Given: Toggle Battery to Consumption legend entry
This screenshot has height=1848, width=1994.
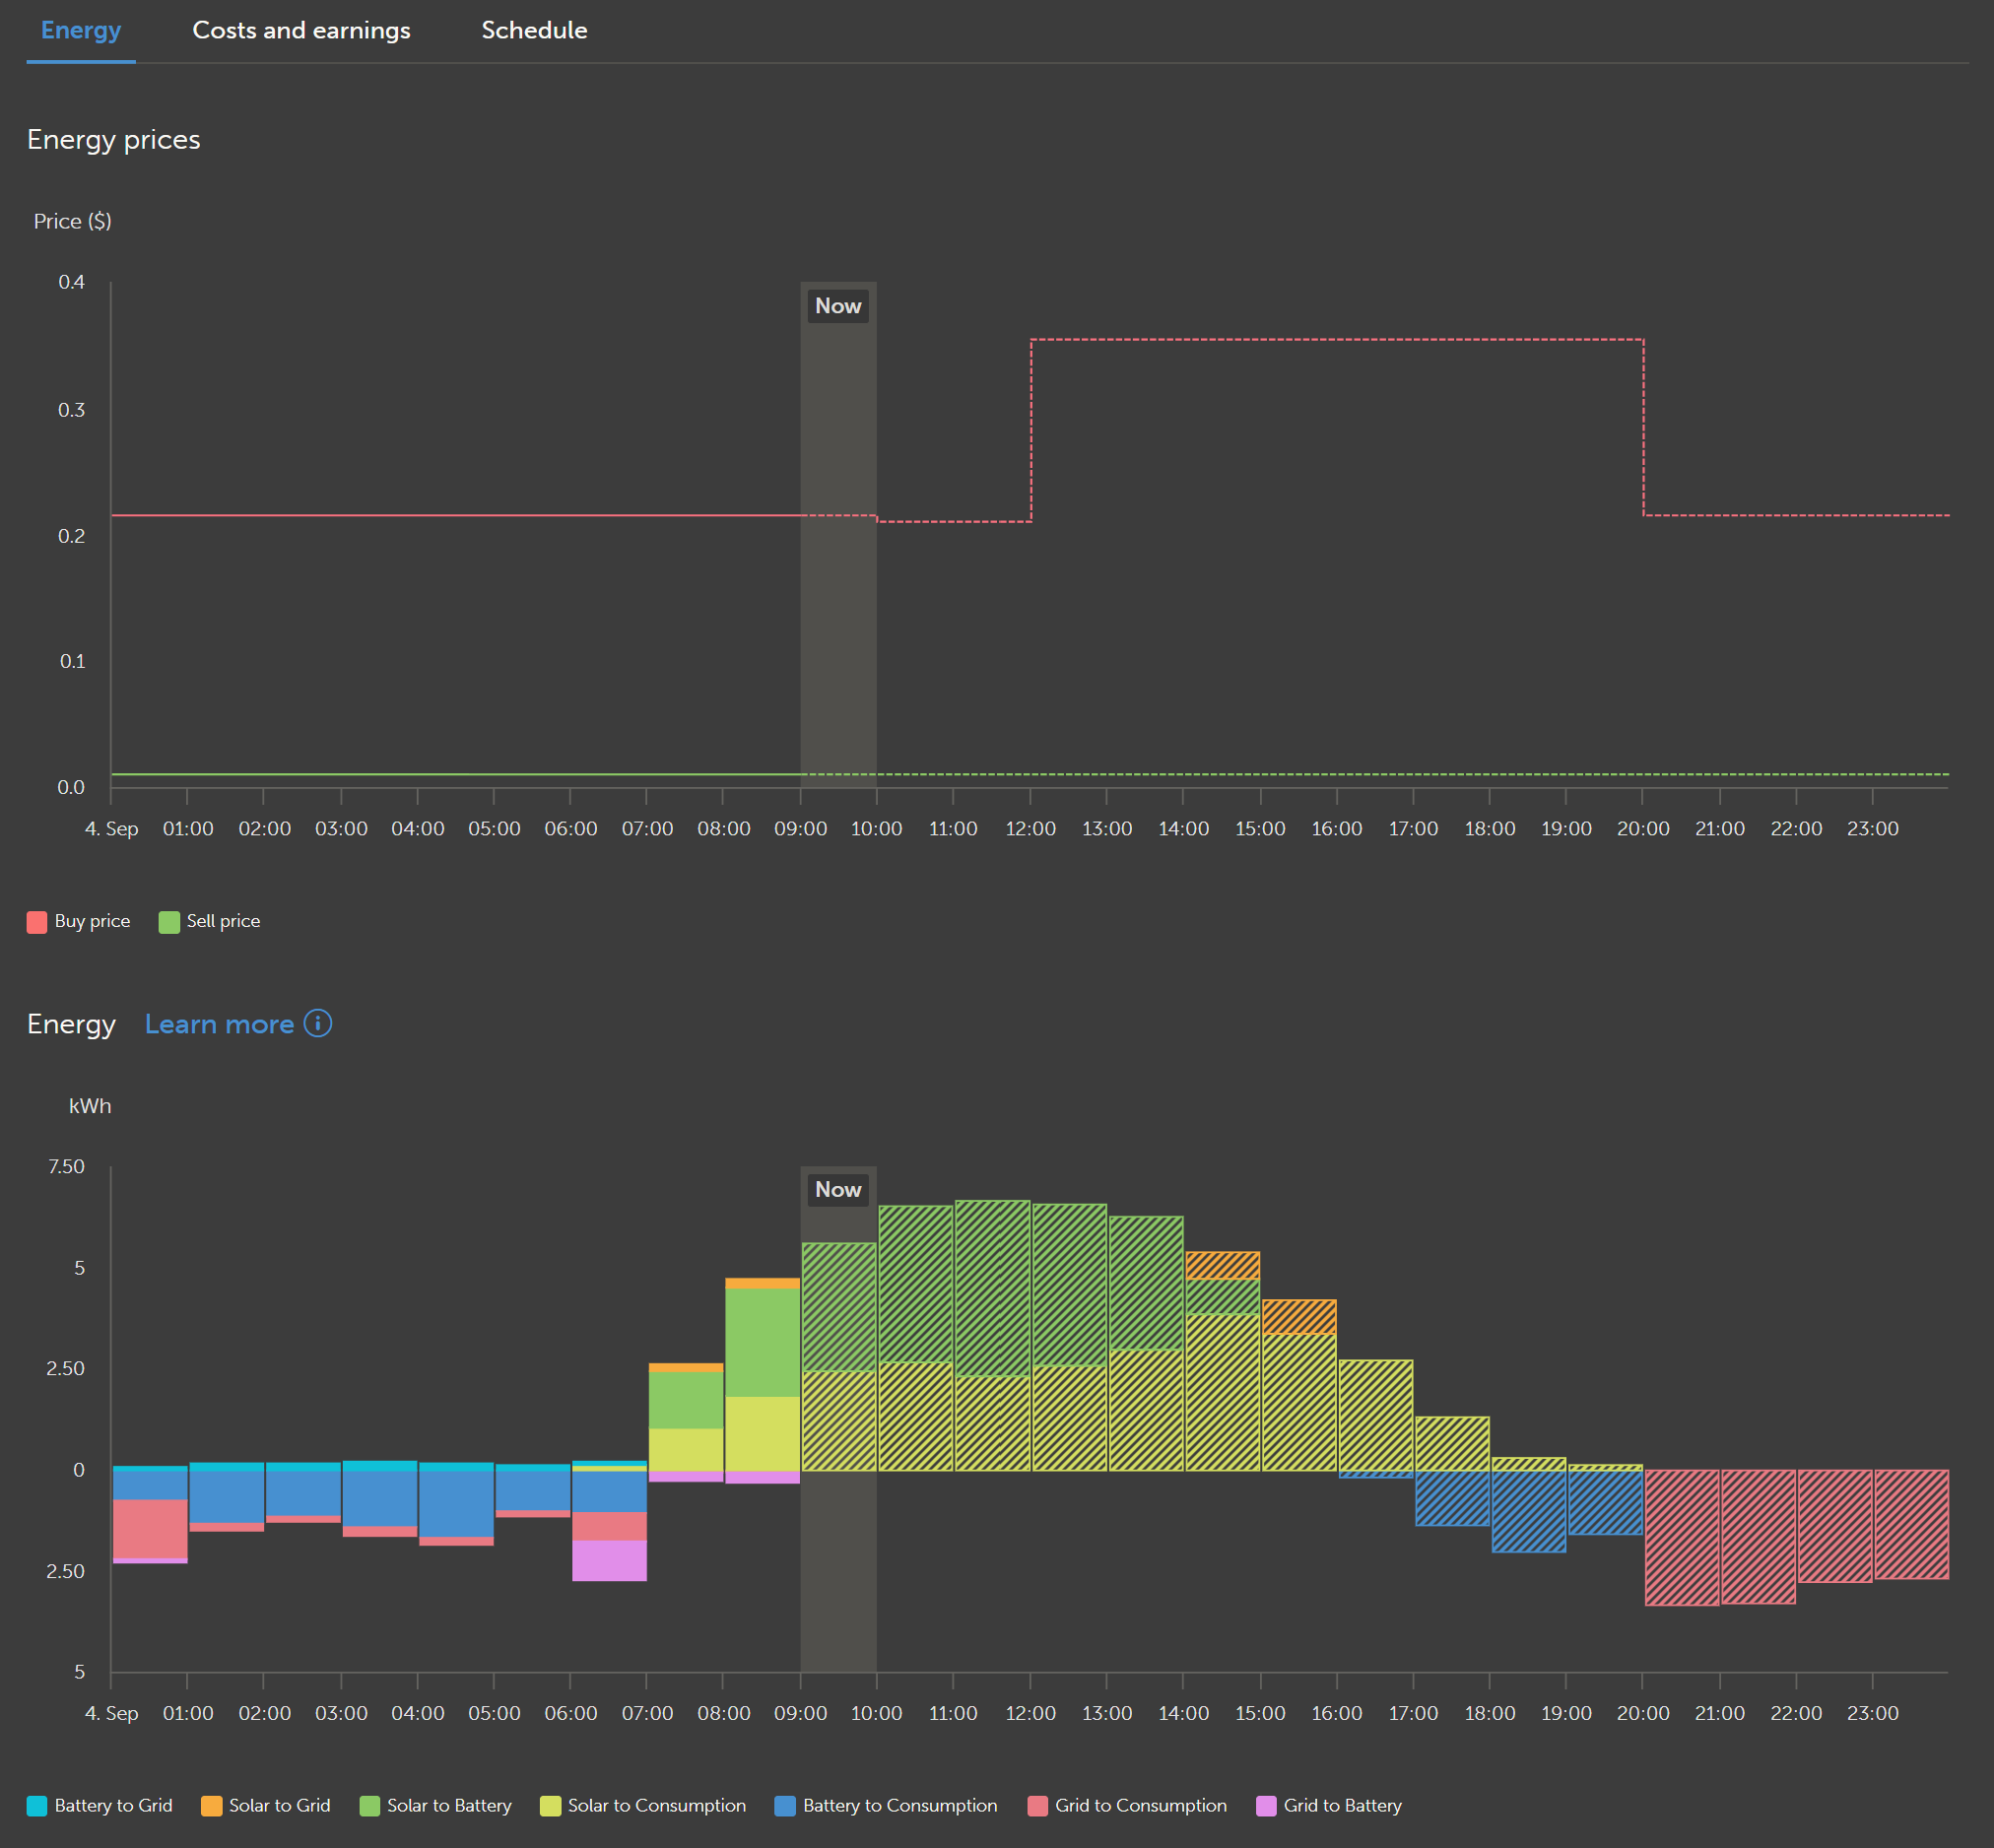Looking at the screenshot, I should (x=899, y=1805).
